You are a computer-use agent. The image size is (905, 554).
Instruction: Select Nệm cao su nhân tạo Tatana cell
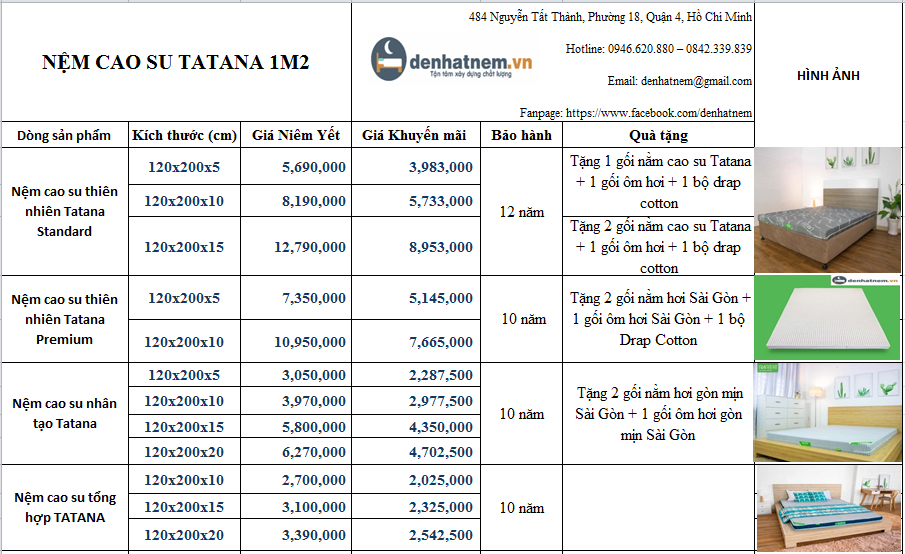click(x=65, y=413)
